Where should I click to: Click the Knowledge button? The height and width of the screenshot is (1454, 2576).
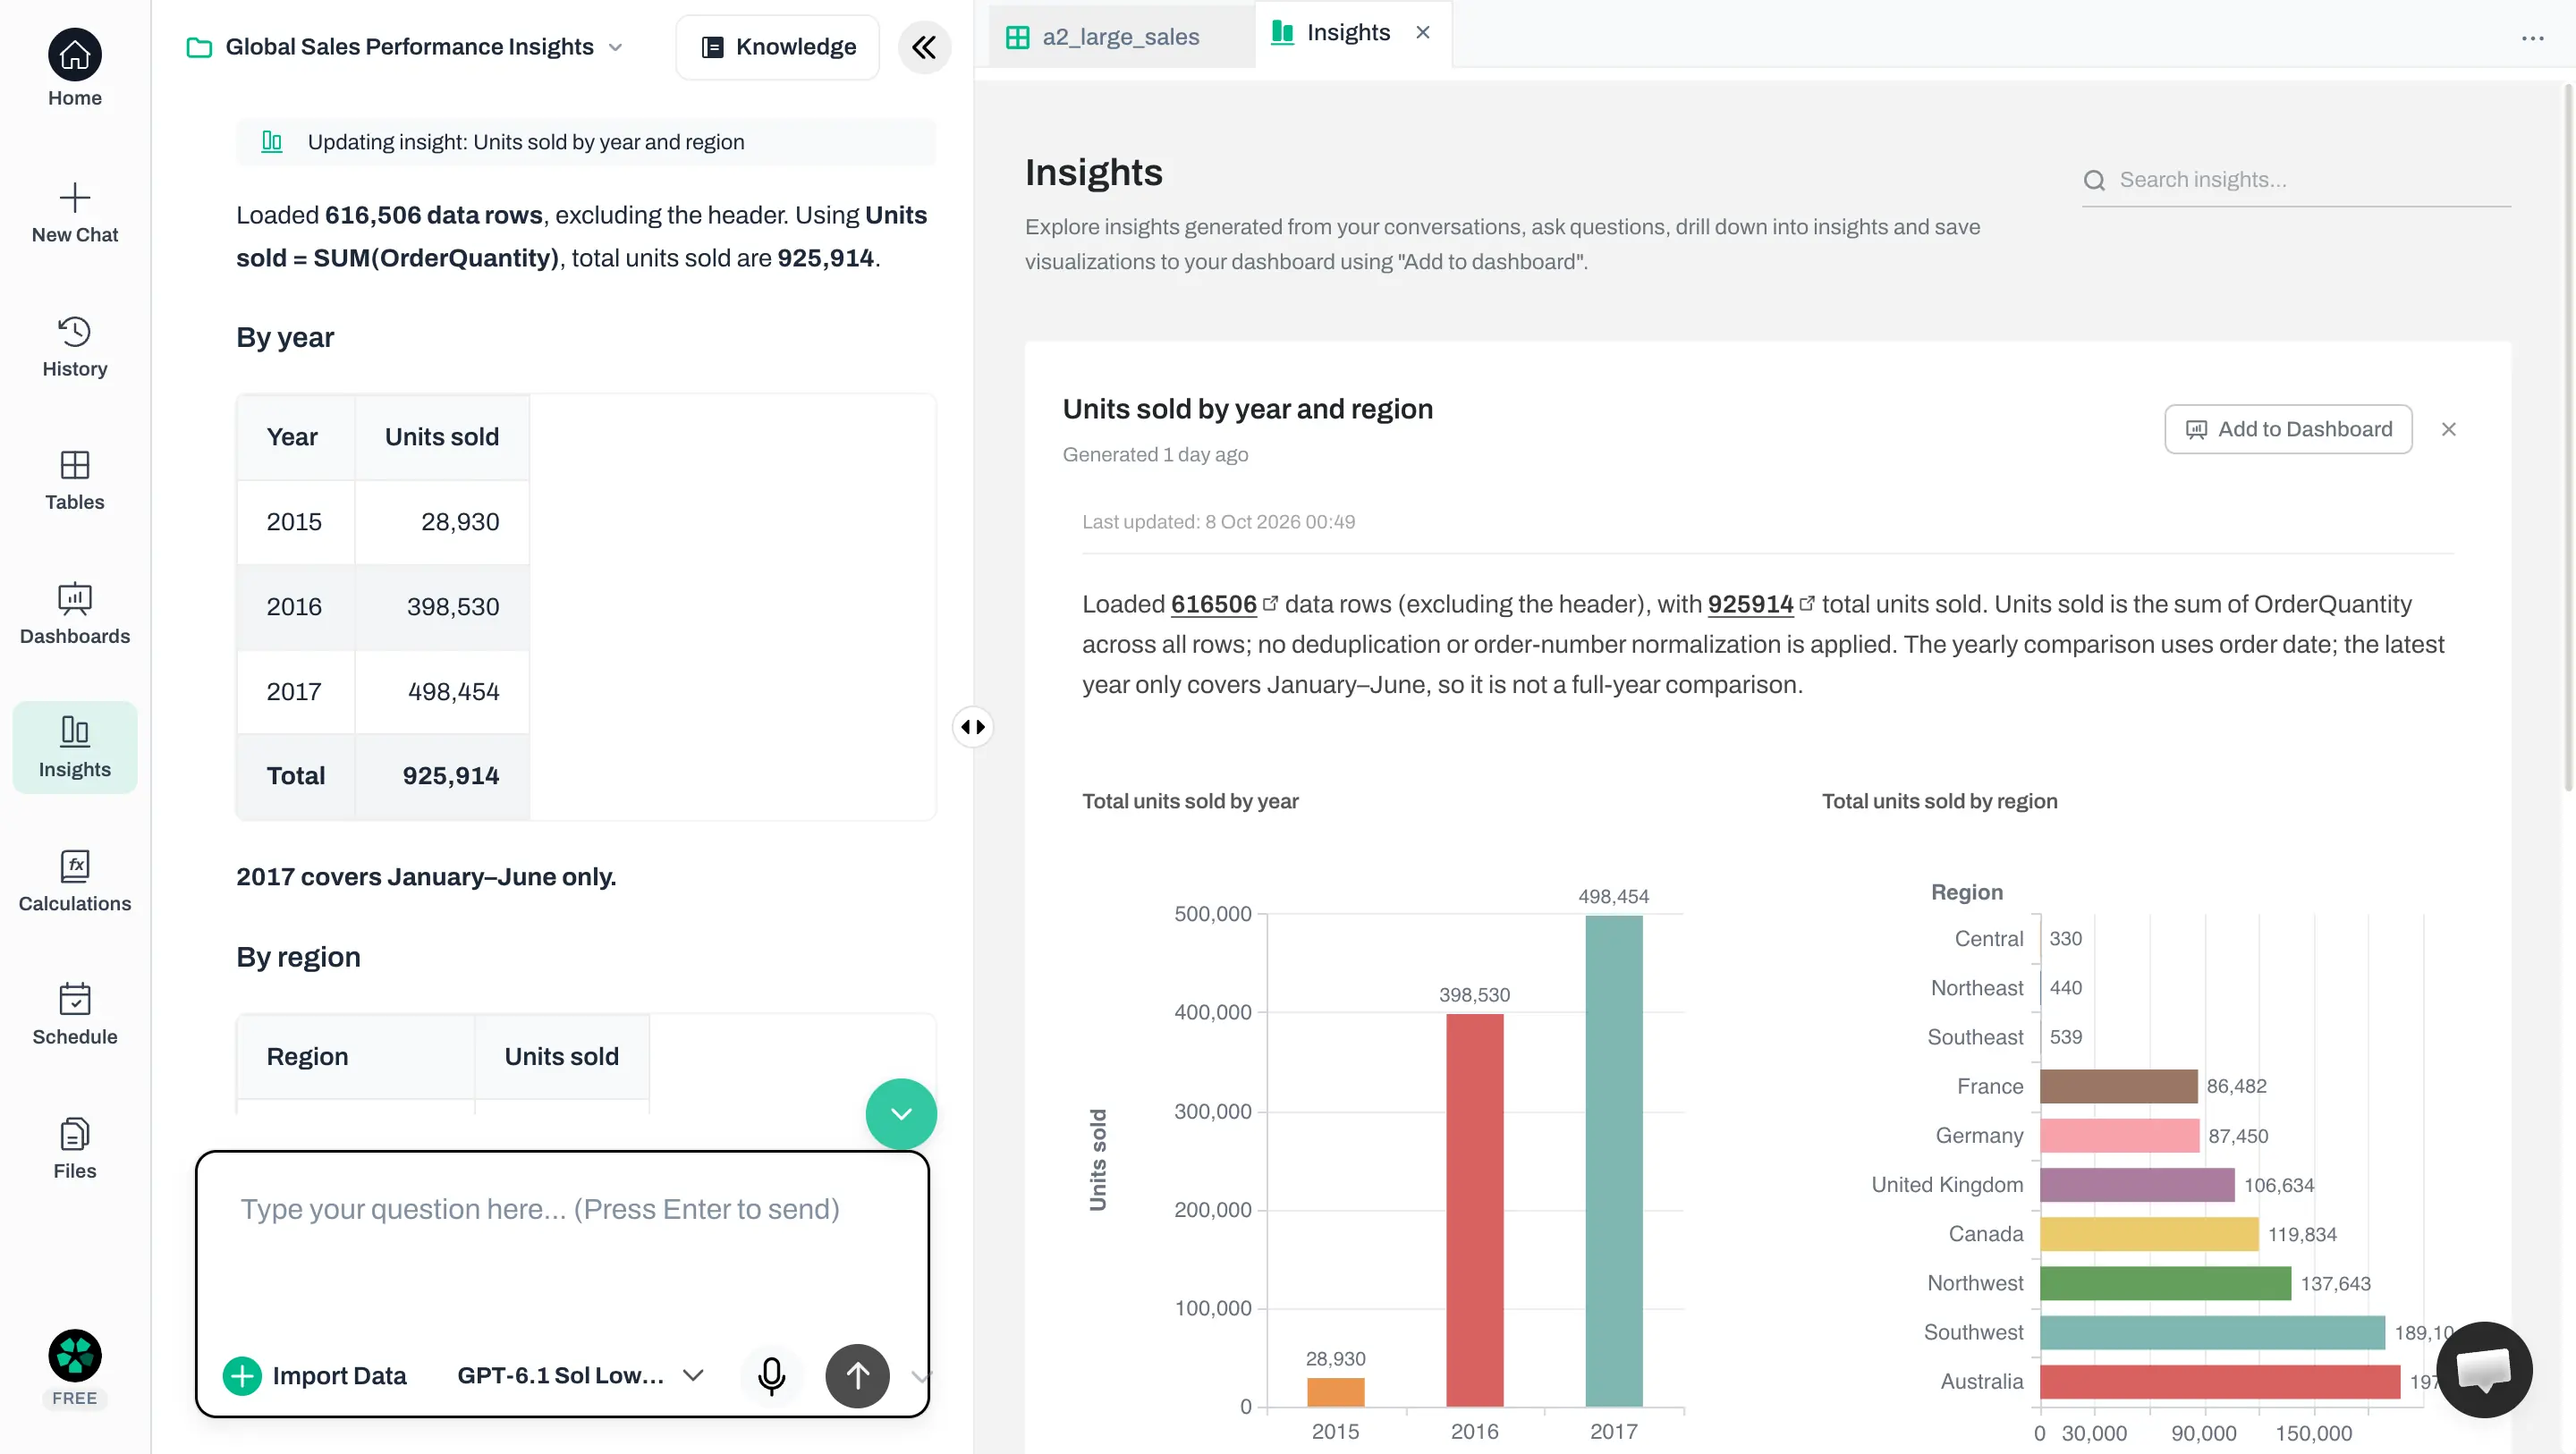coord(778,47)
